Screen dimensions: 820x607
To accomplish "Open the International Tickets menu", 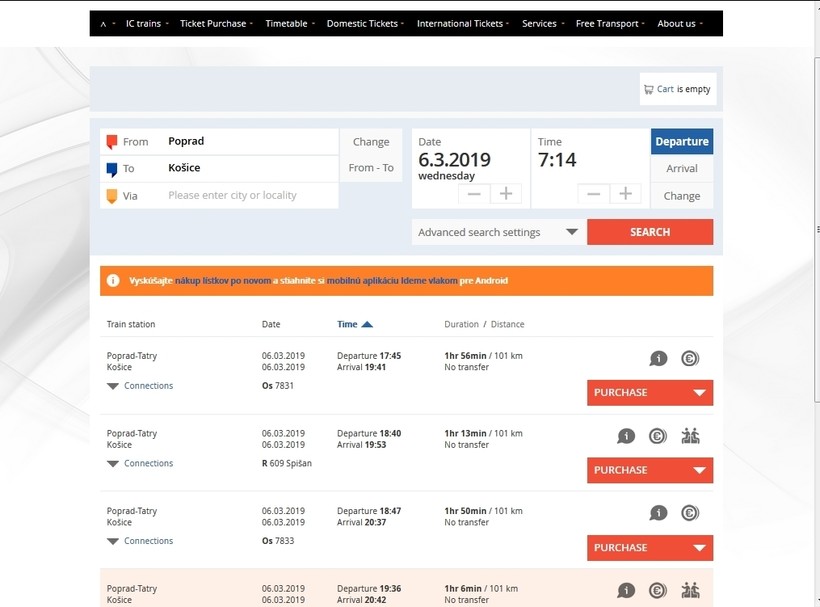I will tap(462, 24).
